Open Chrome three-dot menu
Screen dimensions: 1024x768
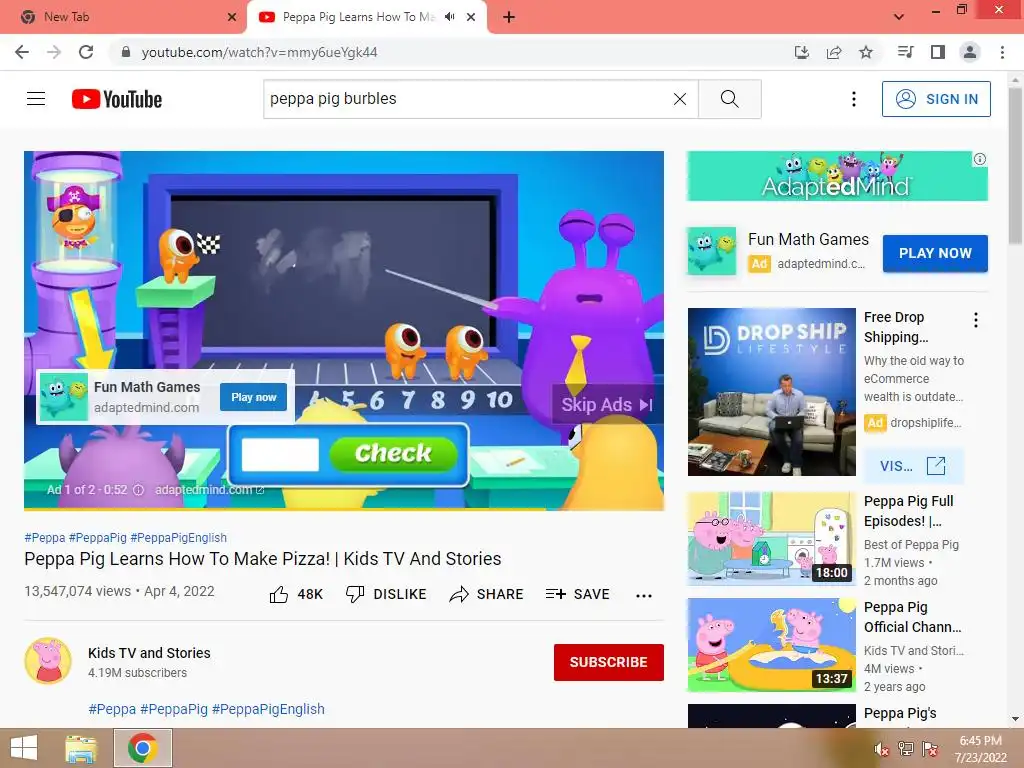pos(1002,52)
